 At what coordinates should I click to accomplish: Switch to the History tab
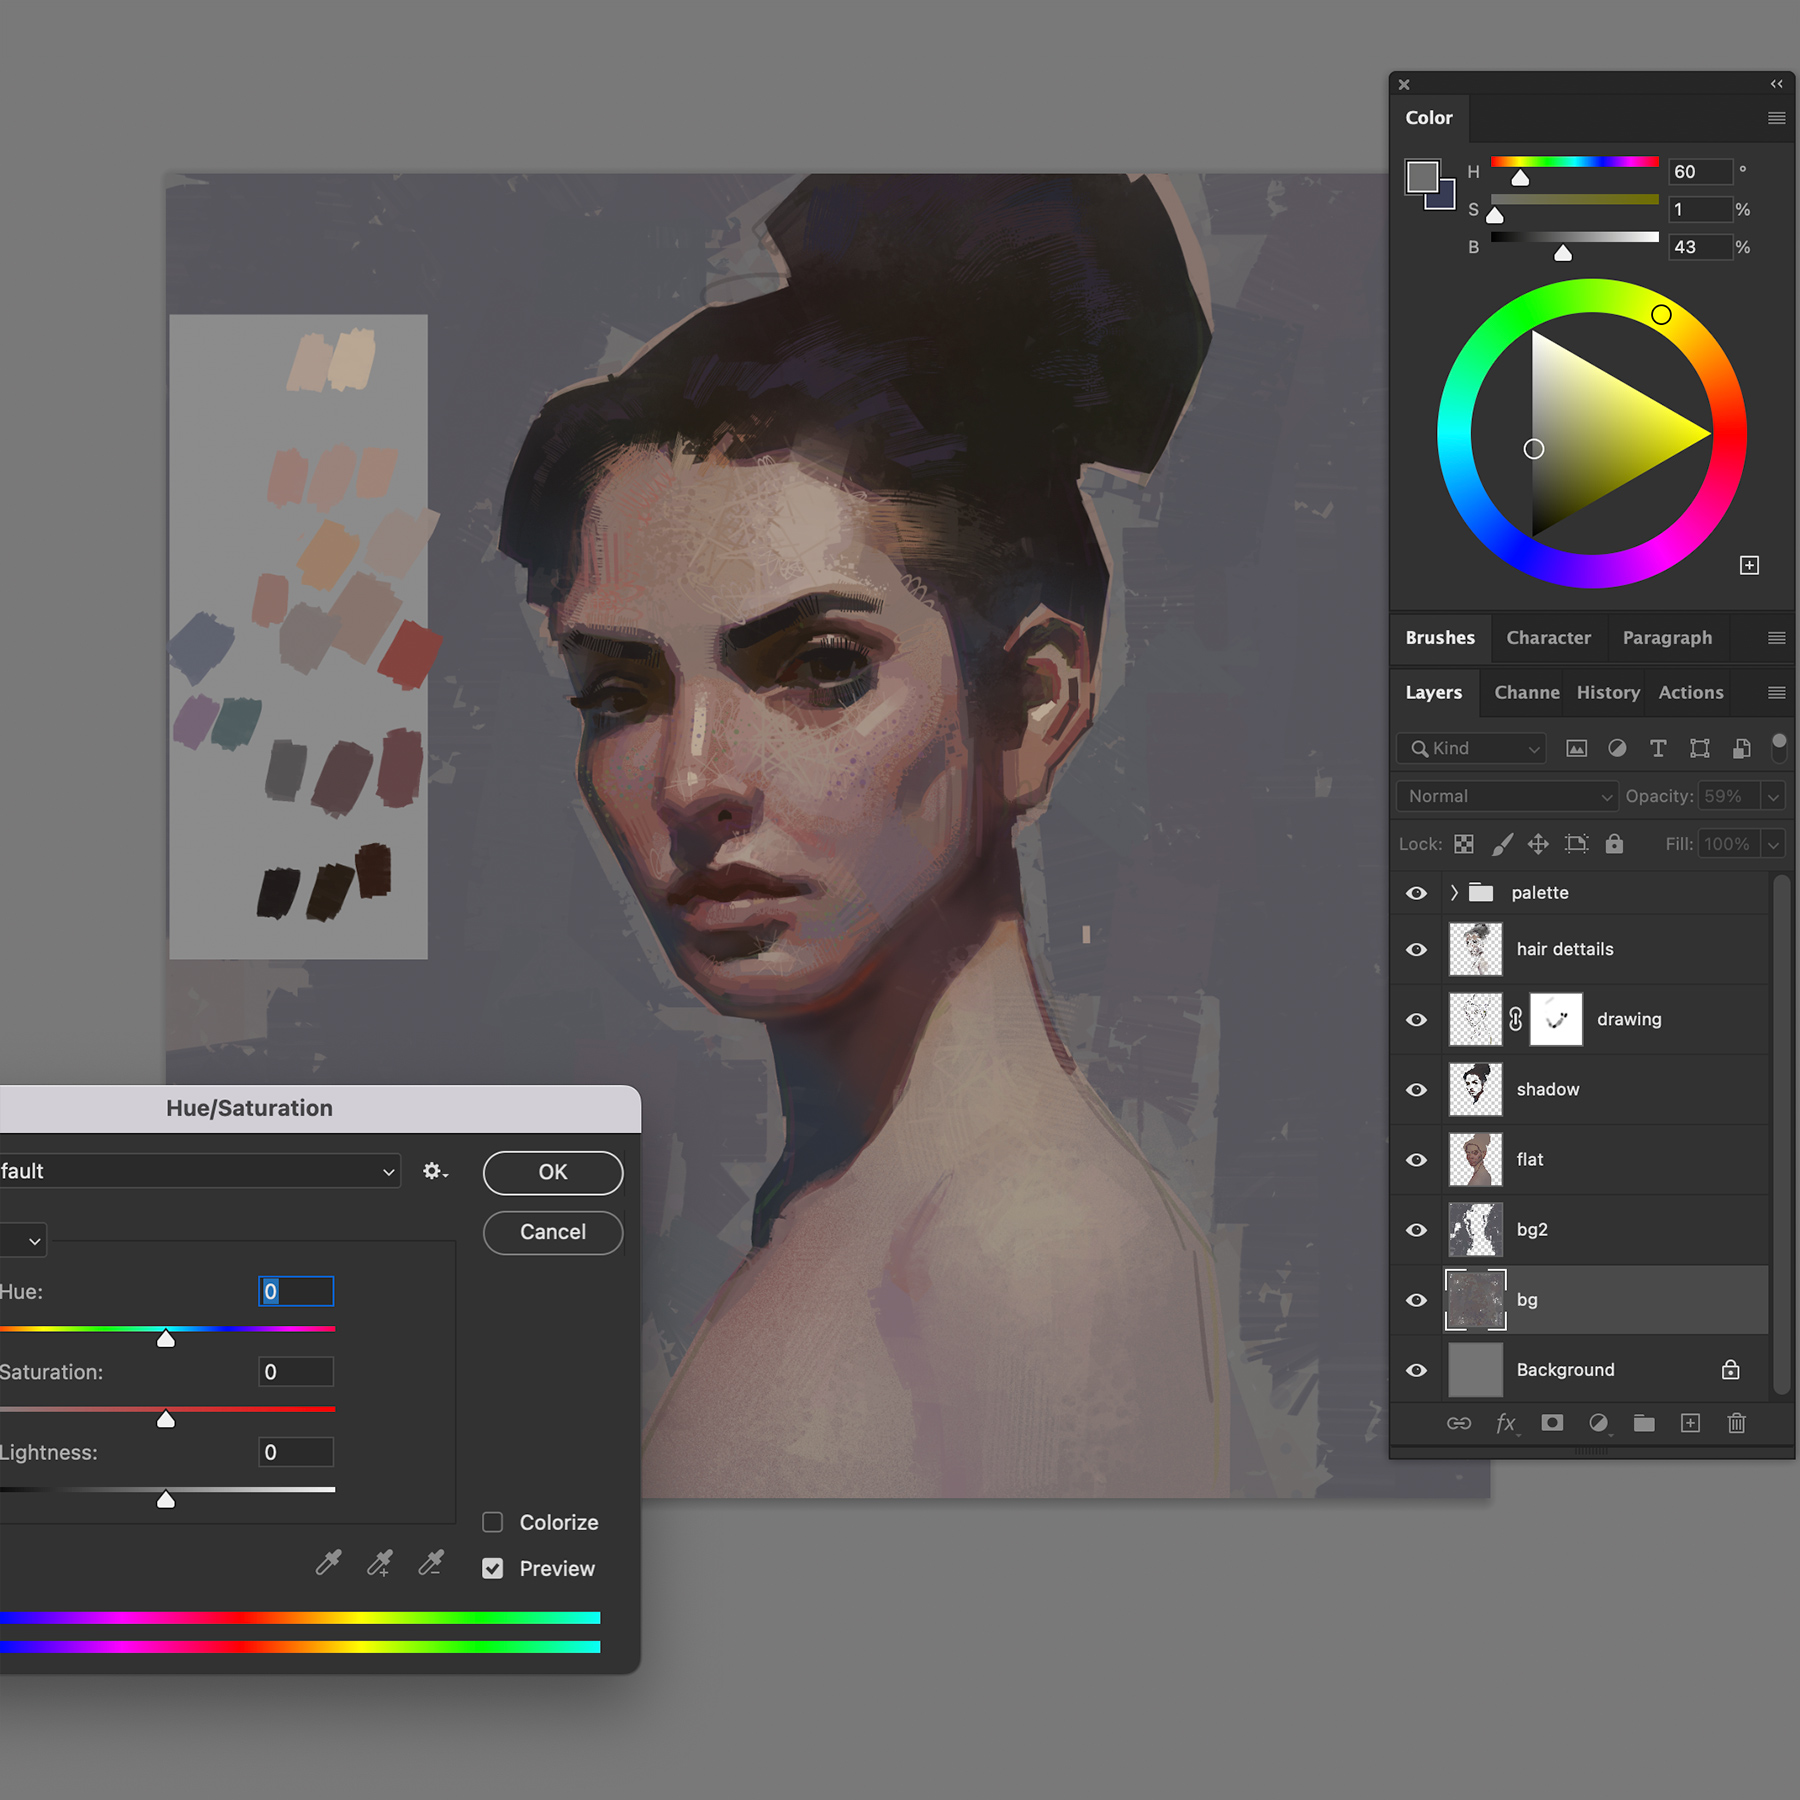click(1608, 692)
